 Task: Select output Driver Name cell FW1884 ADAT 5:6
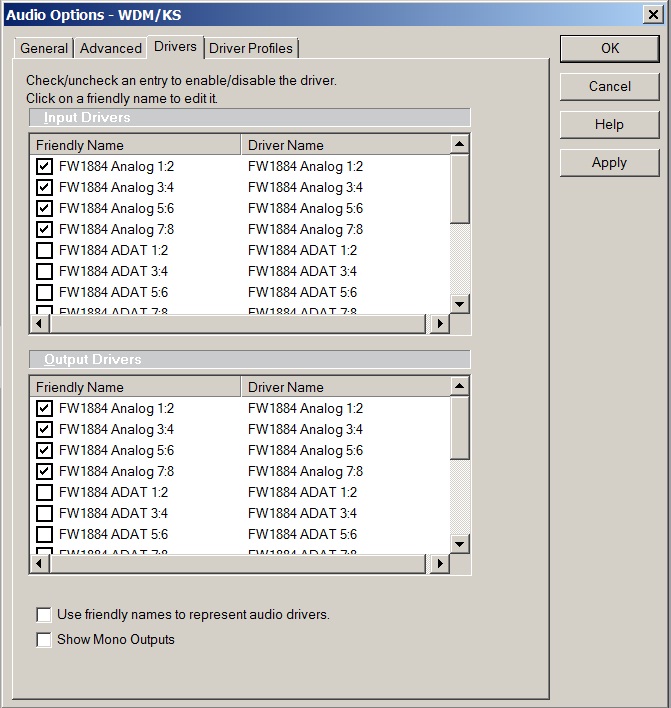click(302, 534)
